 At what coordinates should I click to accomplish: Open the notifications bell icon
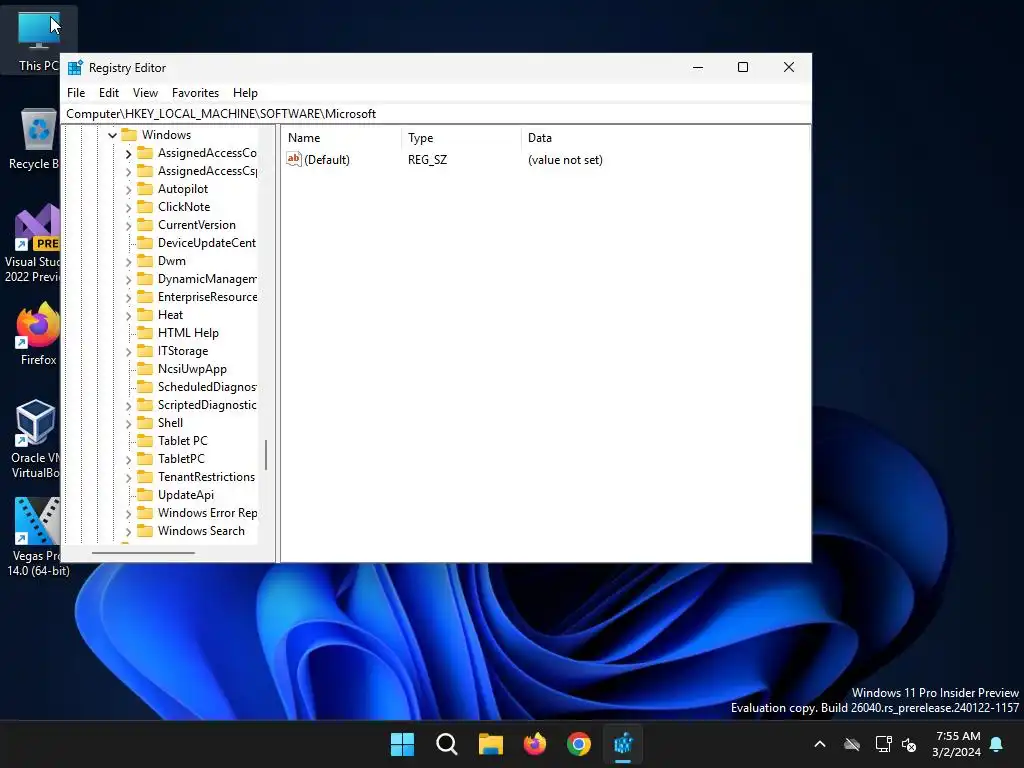coord(996,744)
